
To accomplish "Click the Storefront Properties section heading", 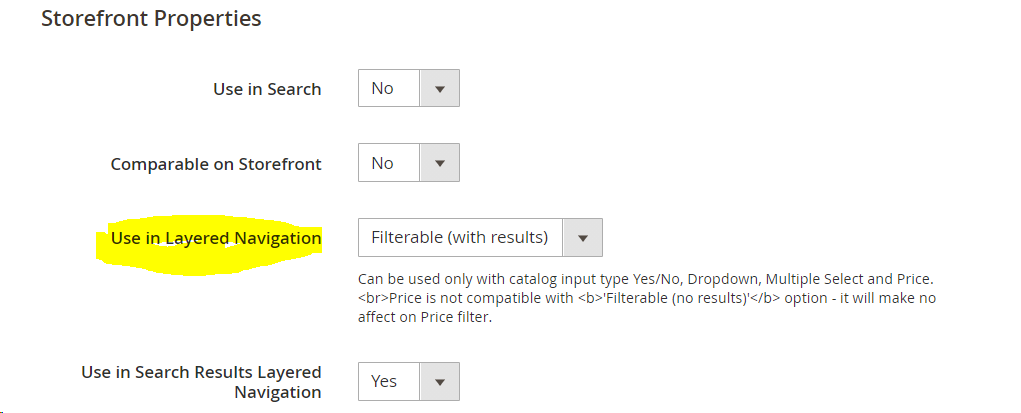I will [151, 19].
